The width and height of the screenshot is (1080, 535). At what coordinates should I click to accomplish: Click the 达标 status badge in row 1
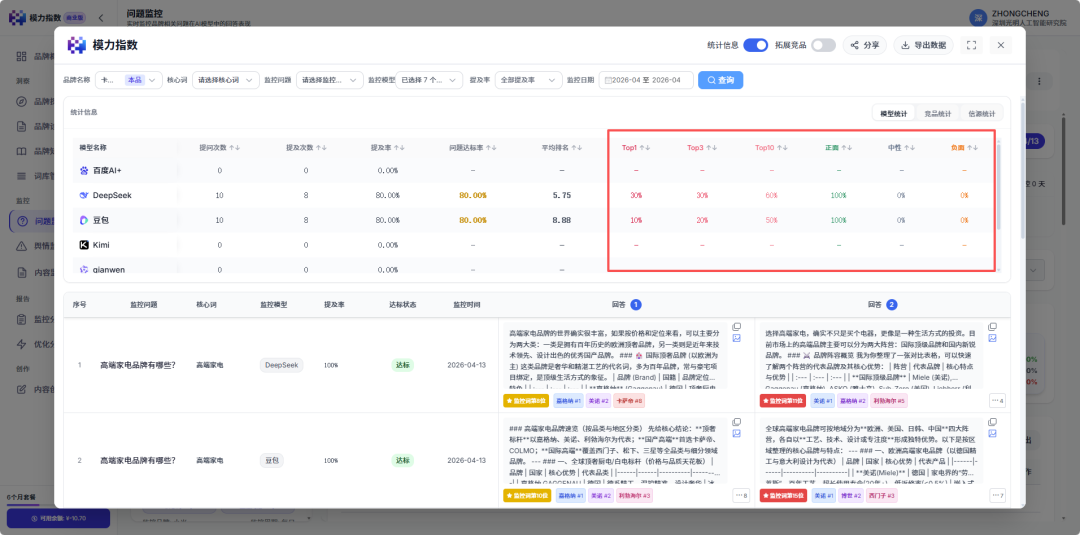[402, 365]
